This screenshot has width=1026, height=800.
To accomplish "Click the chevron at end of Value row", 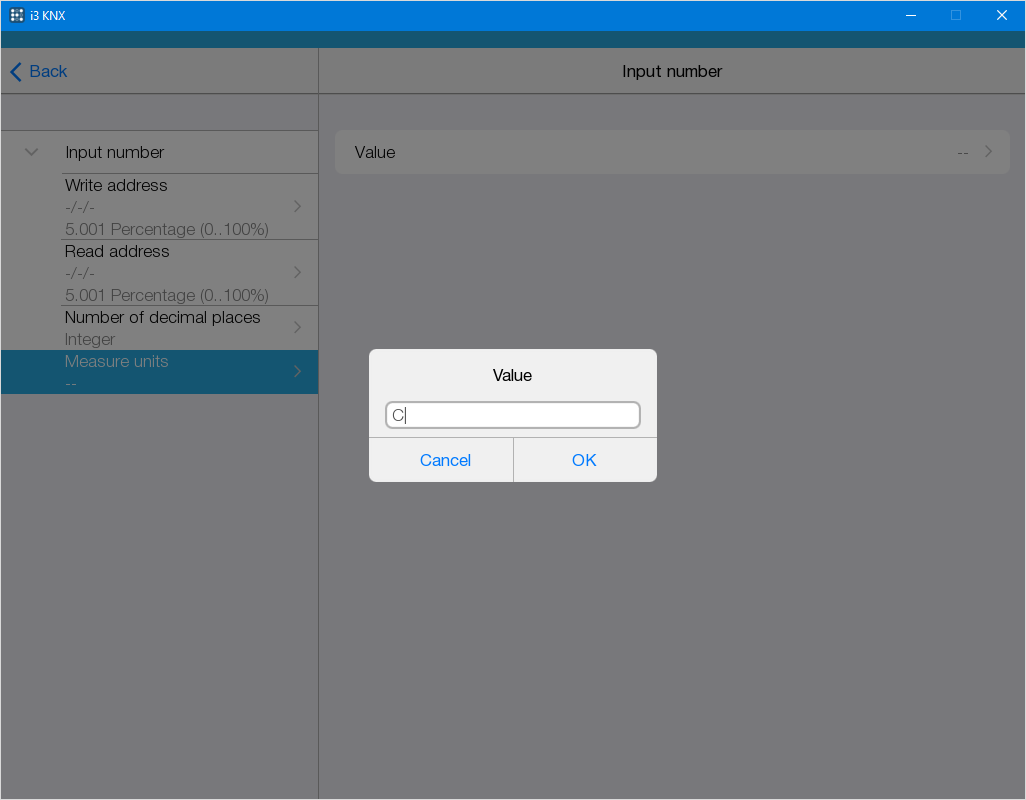I will (988, 152).
